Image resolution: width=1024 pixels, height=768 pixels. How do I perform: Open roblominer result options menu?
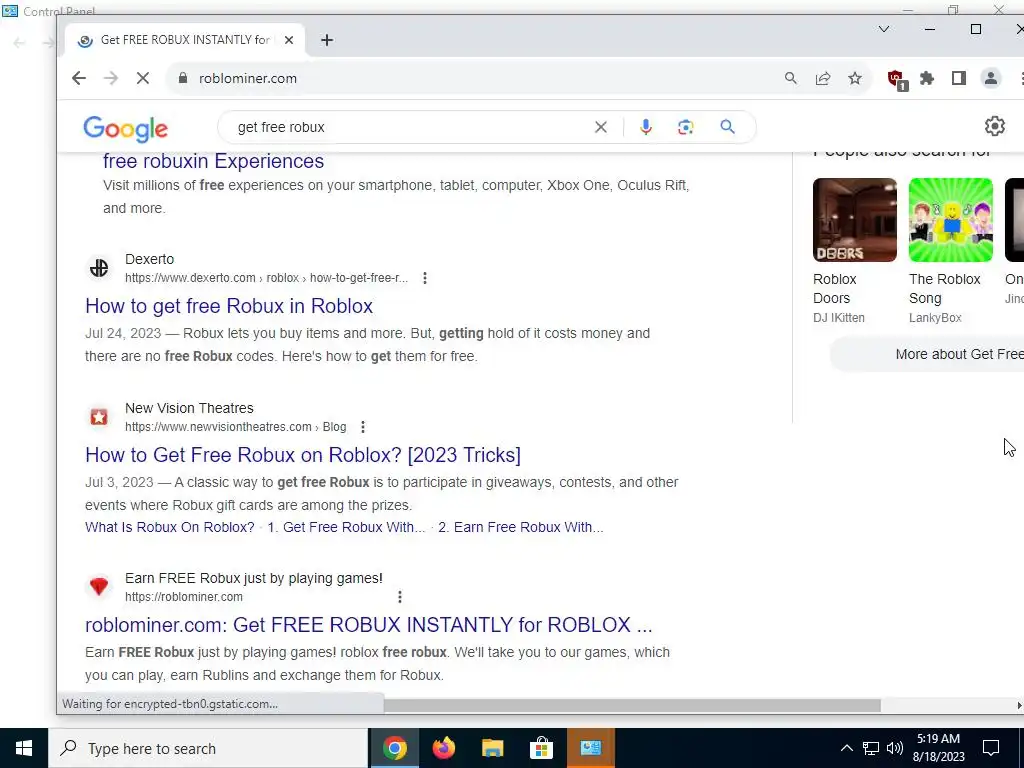400,597
